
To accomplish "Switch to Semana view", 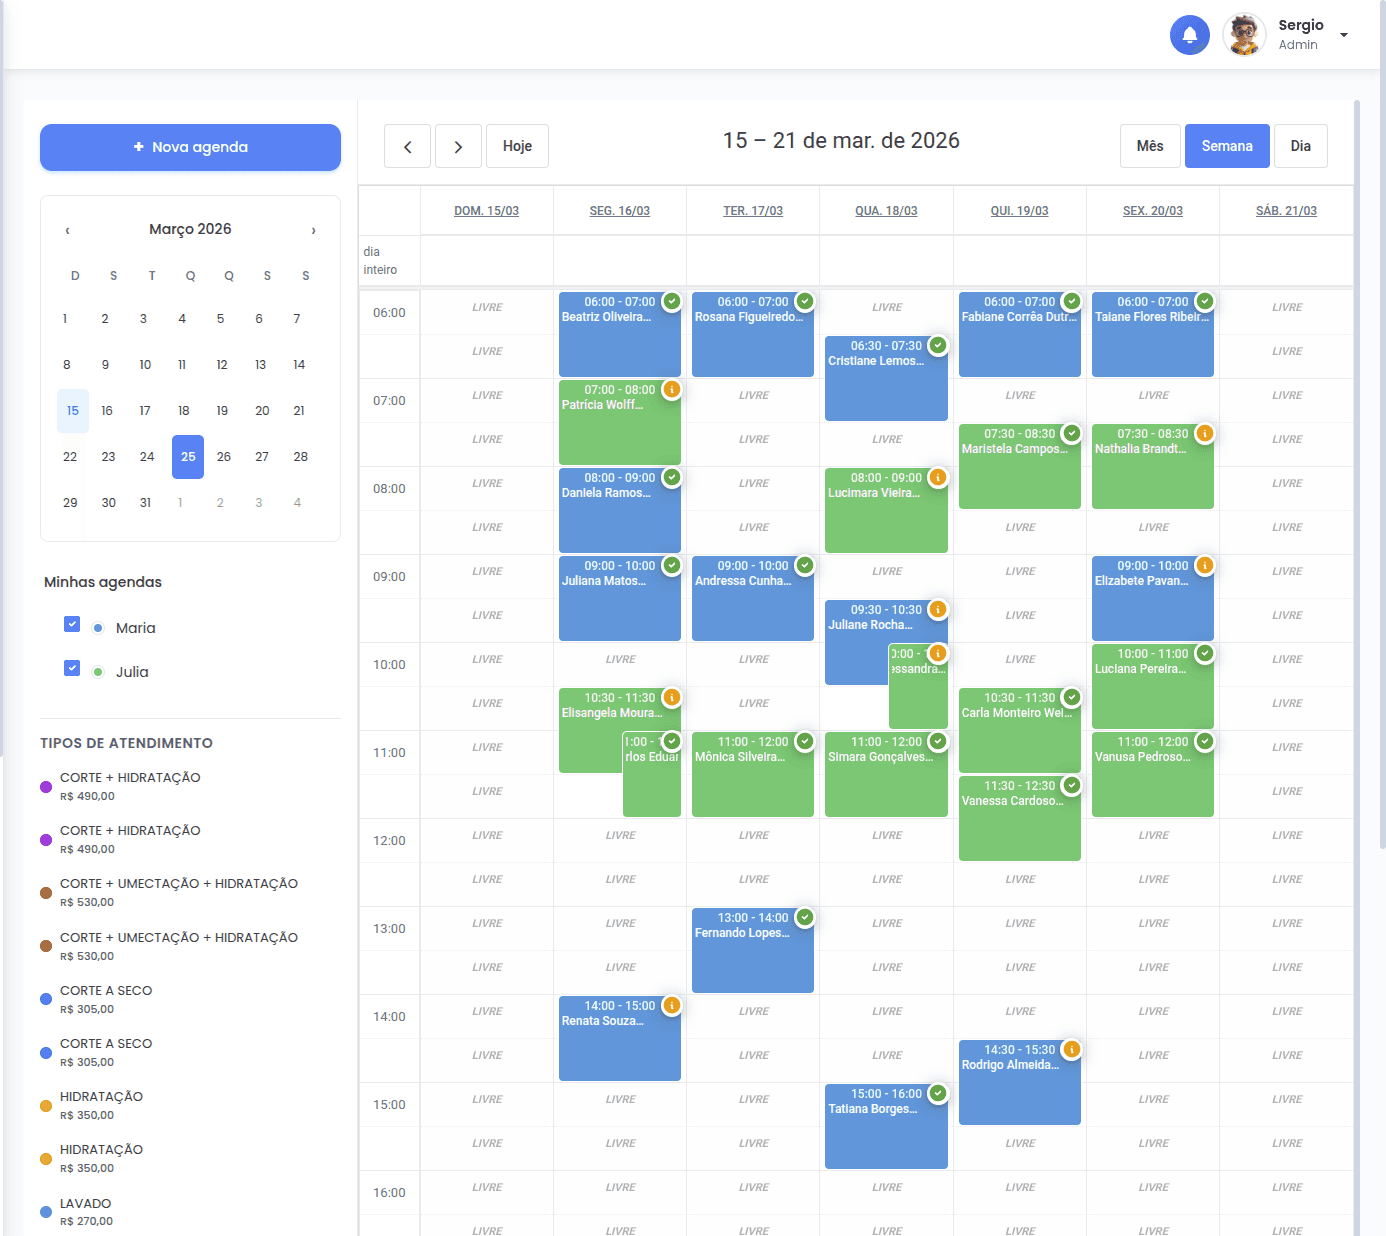I will [x=1227, y=146].
